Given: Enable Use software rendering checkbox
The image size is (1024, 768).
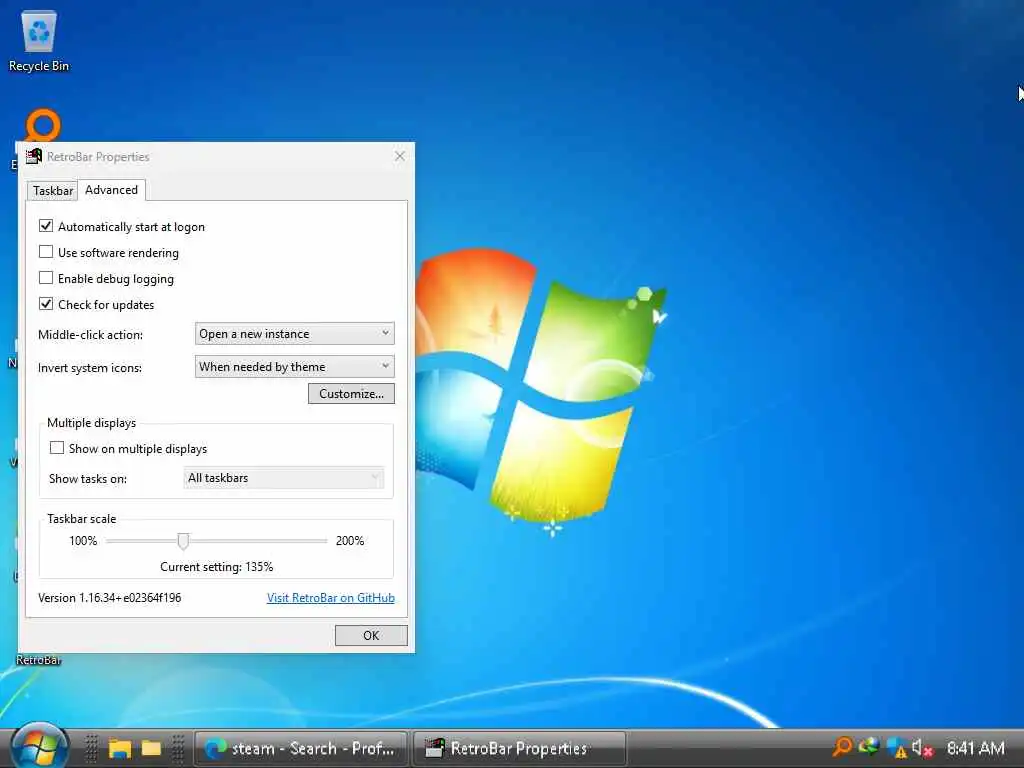Looking at the screenshot, I should 46,252.
